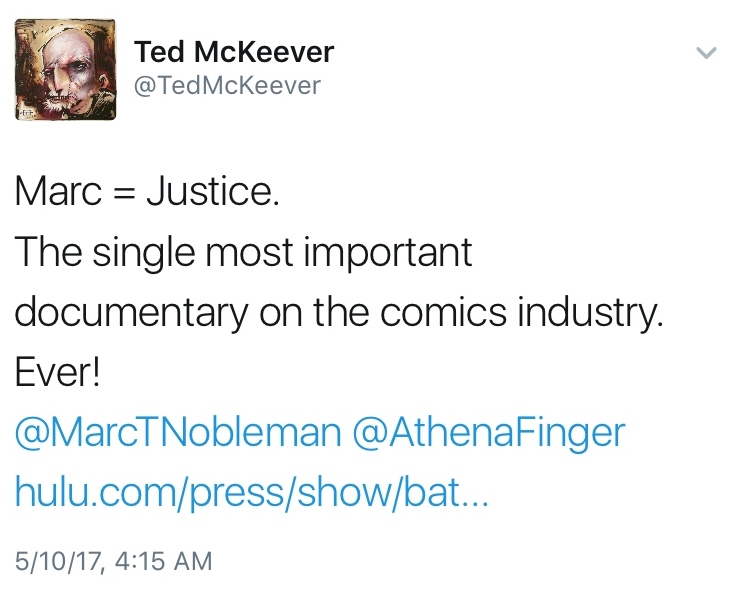Follow the hulu.com/press/show link
The width and height of the screenshot is (738, 590).
pos(250,493)
